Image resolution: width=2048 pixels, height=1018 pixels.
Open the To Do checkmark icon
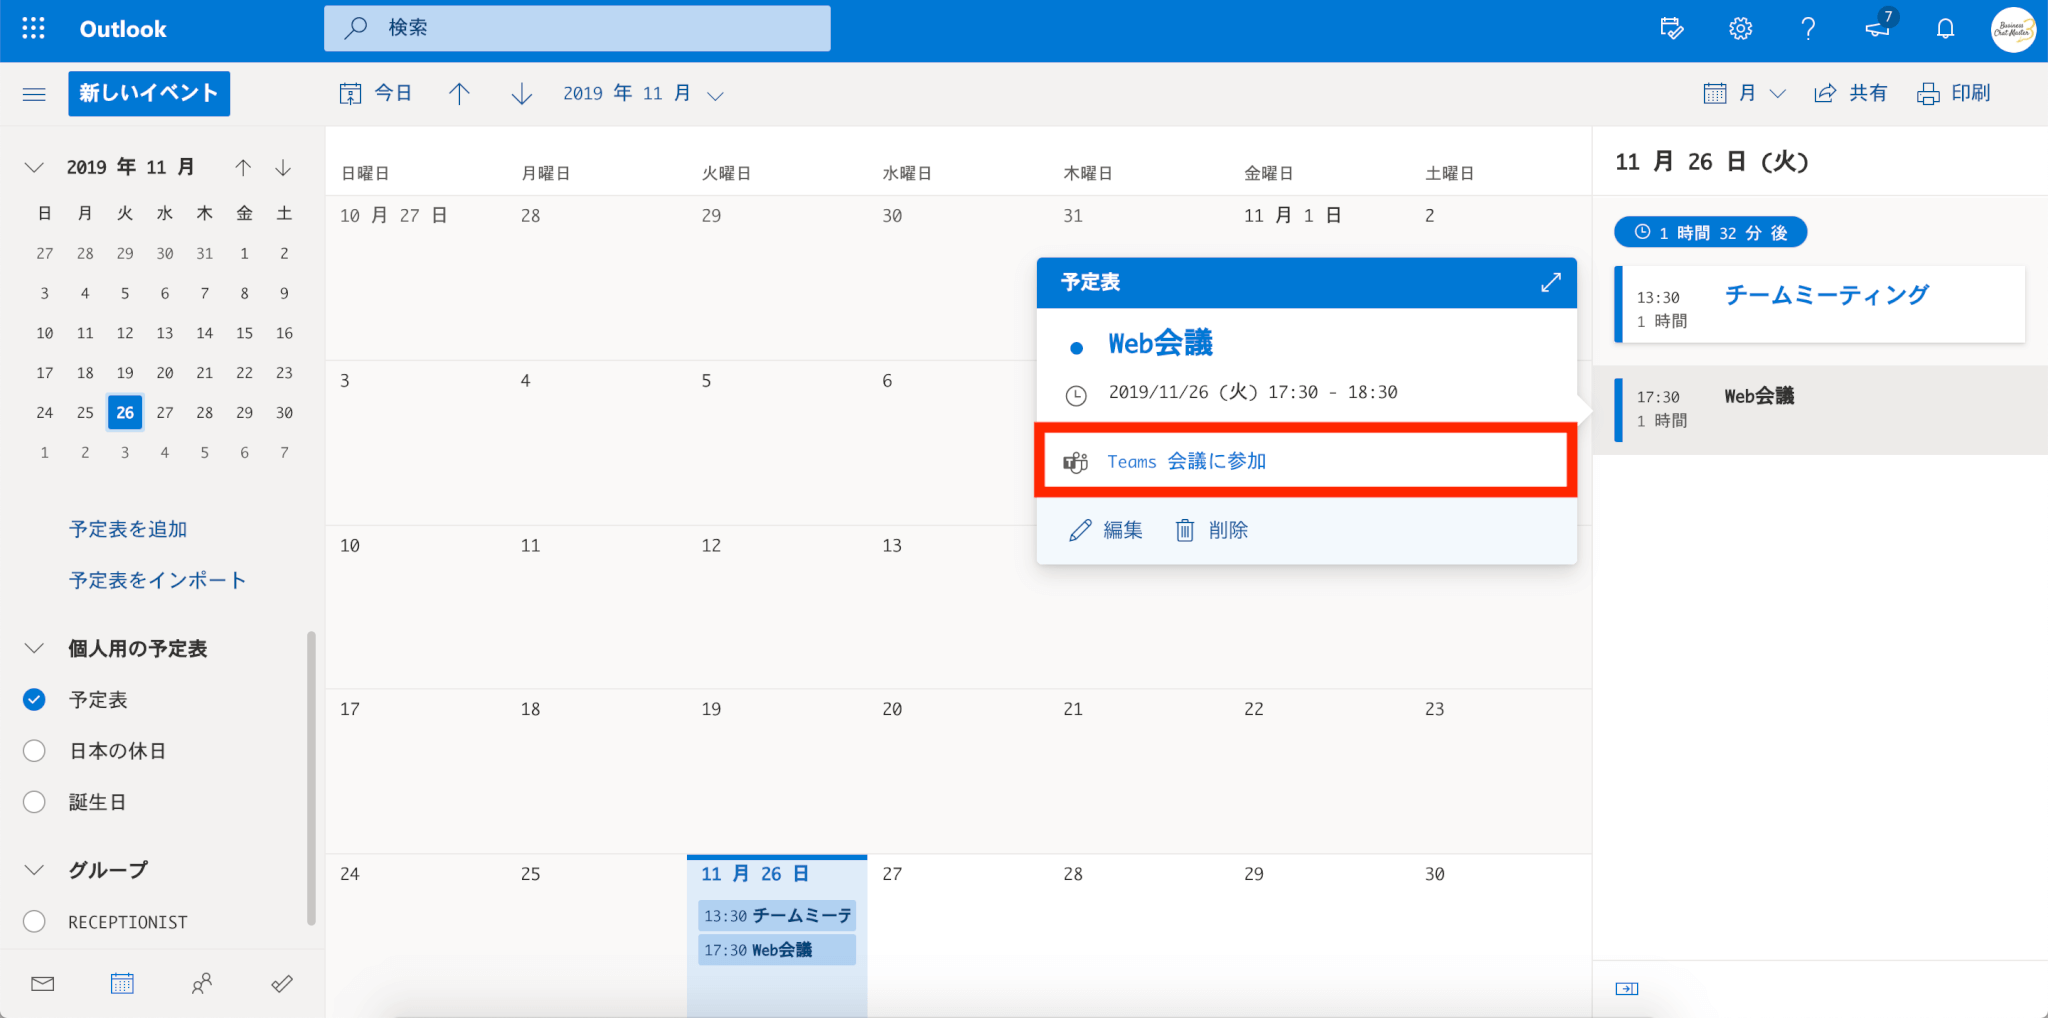point(282,984)
